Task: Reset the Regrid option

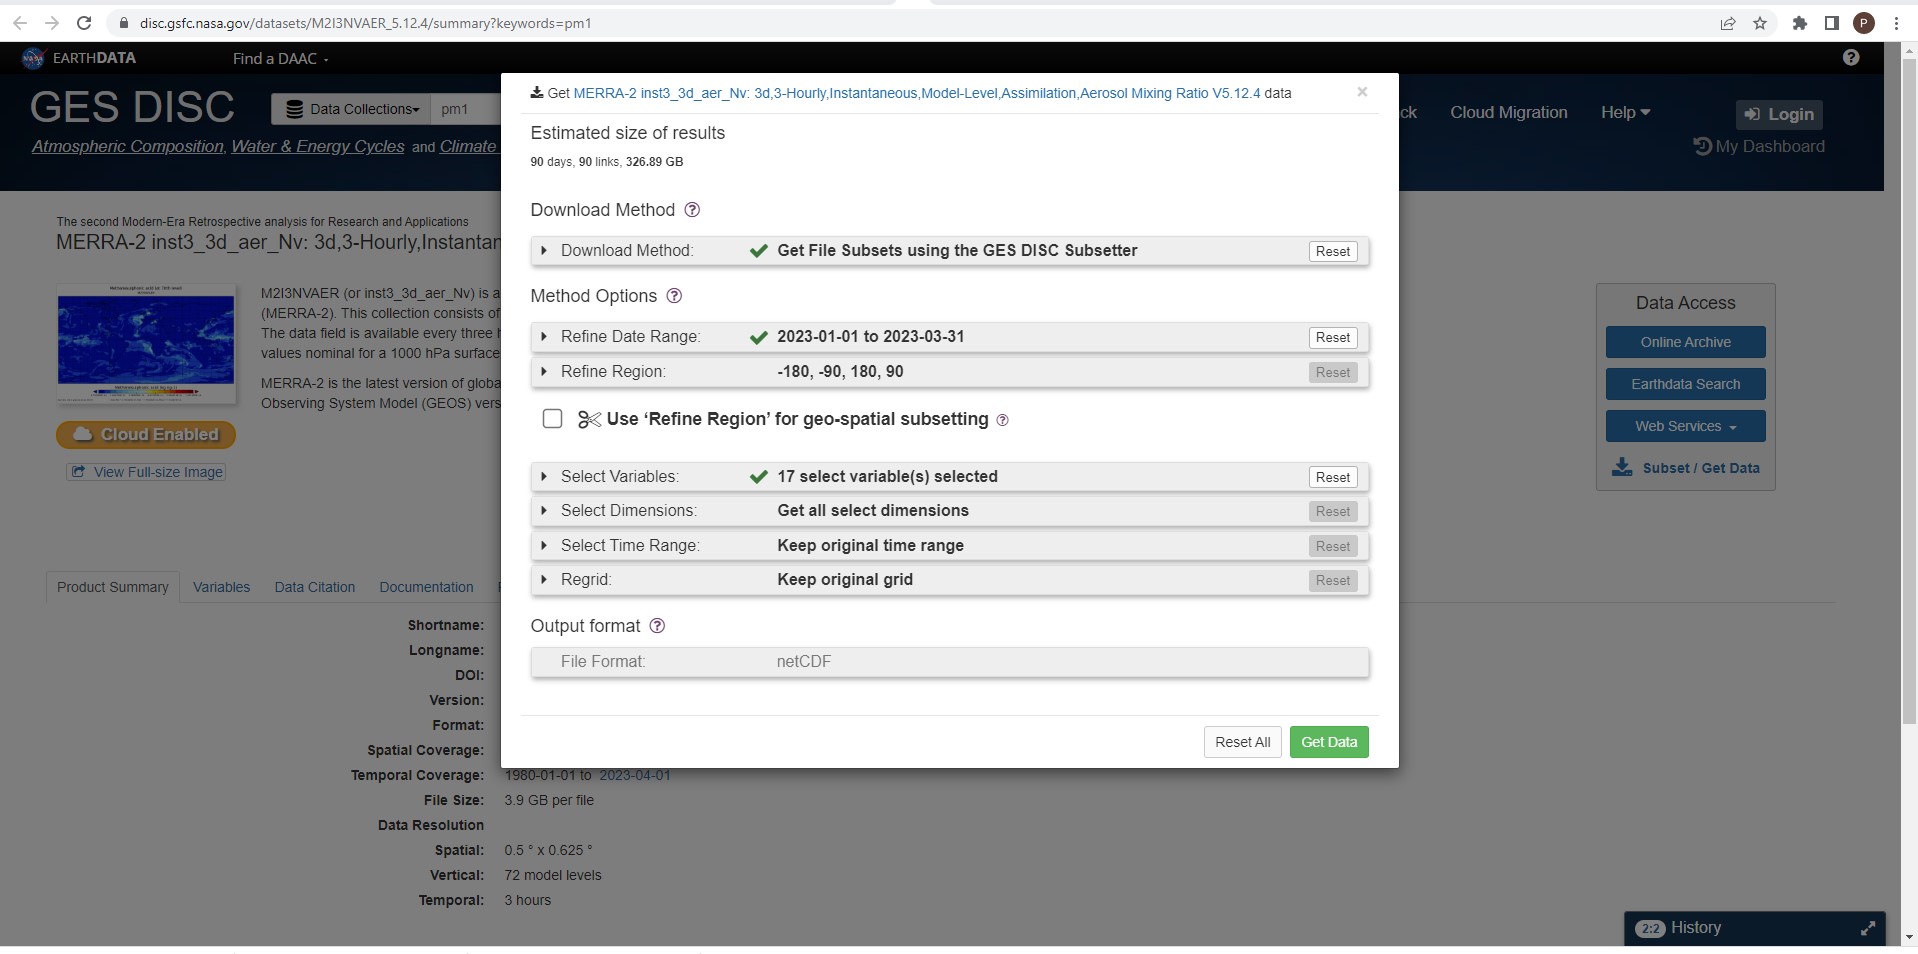Action: [1332, 580]
